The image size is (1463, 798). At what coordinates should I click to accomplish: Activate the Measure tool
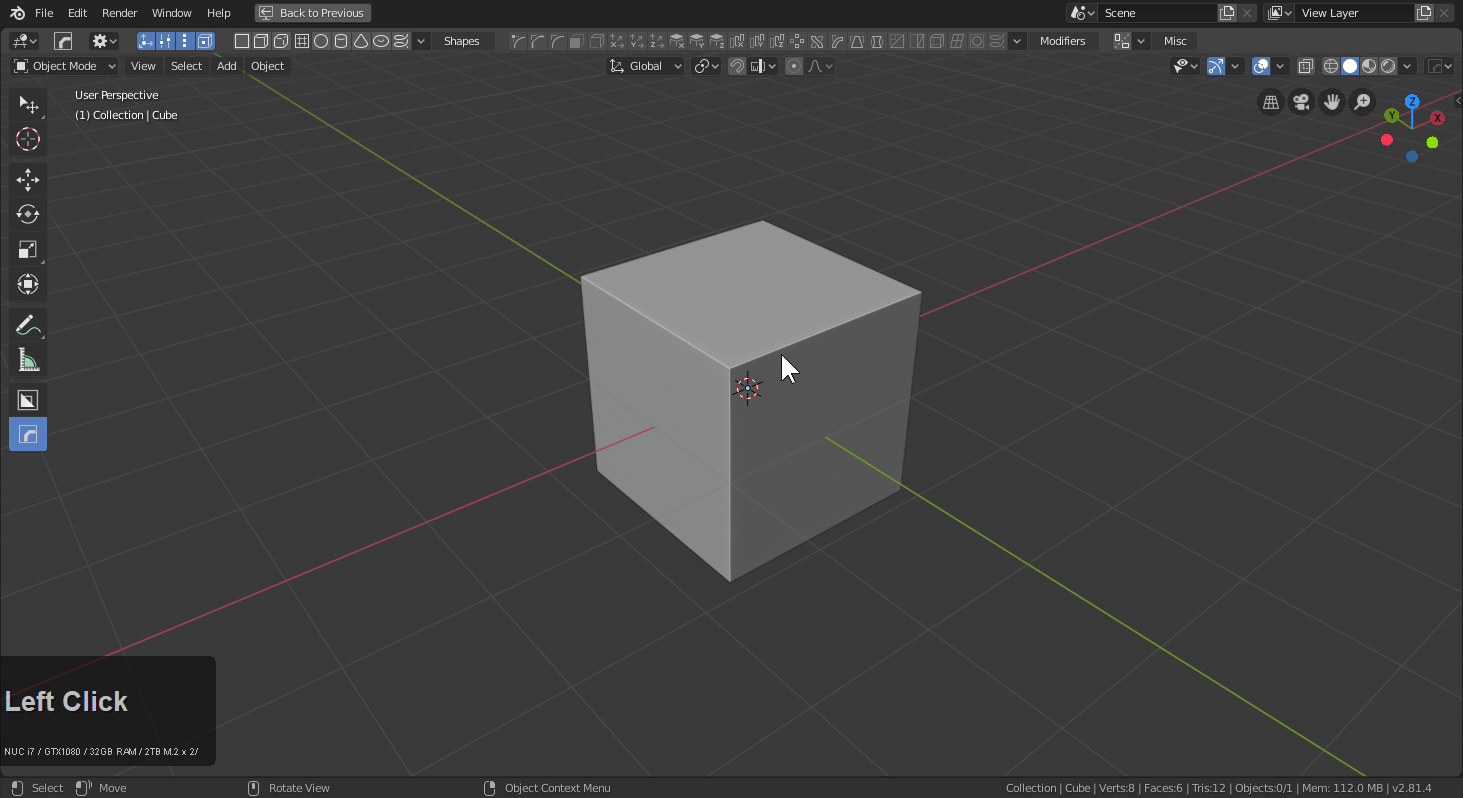(27, 360)
